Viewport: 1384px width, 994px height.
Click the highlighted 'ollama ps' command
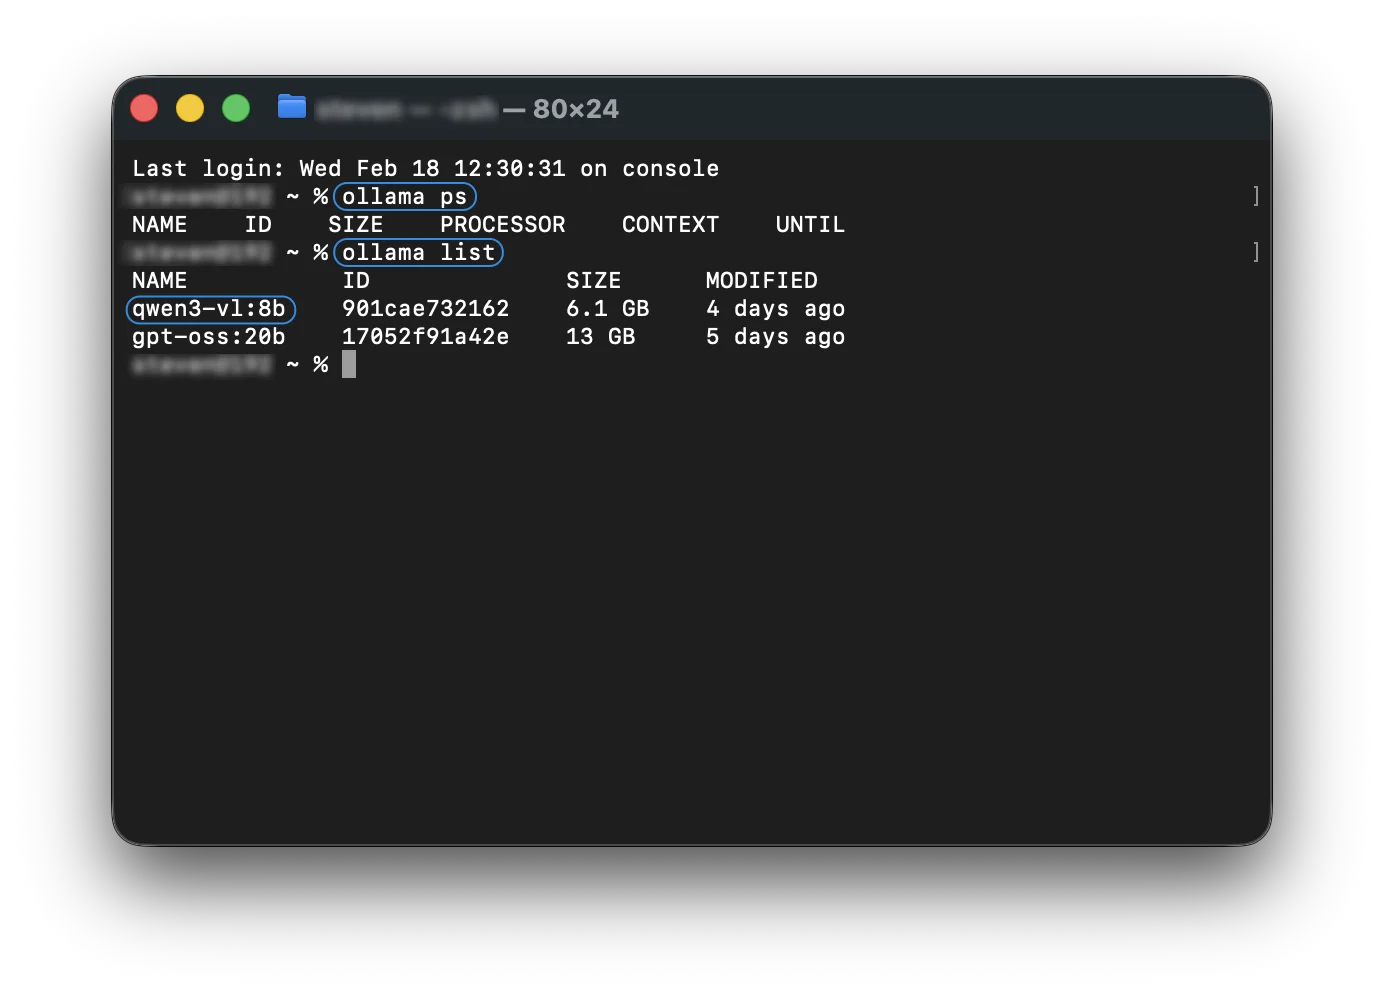point(404,197)
